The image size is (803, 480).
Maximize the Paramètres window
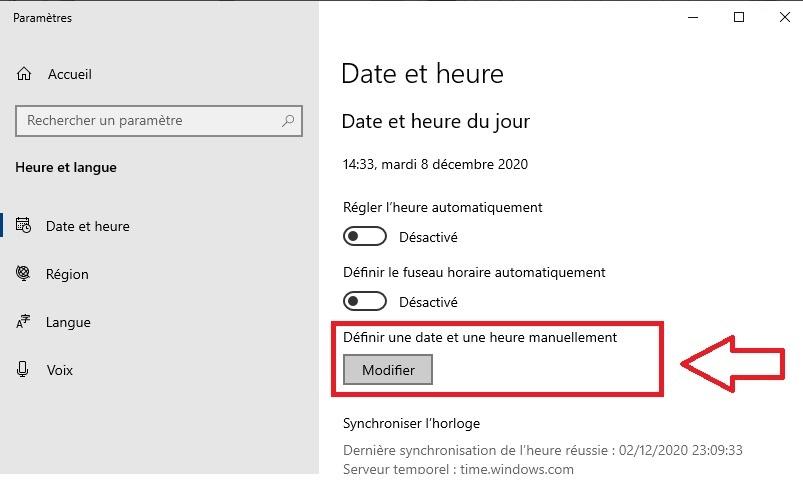pos(738,17)
